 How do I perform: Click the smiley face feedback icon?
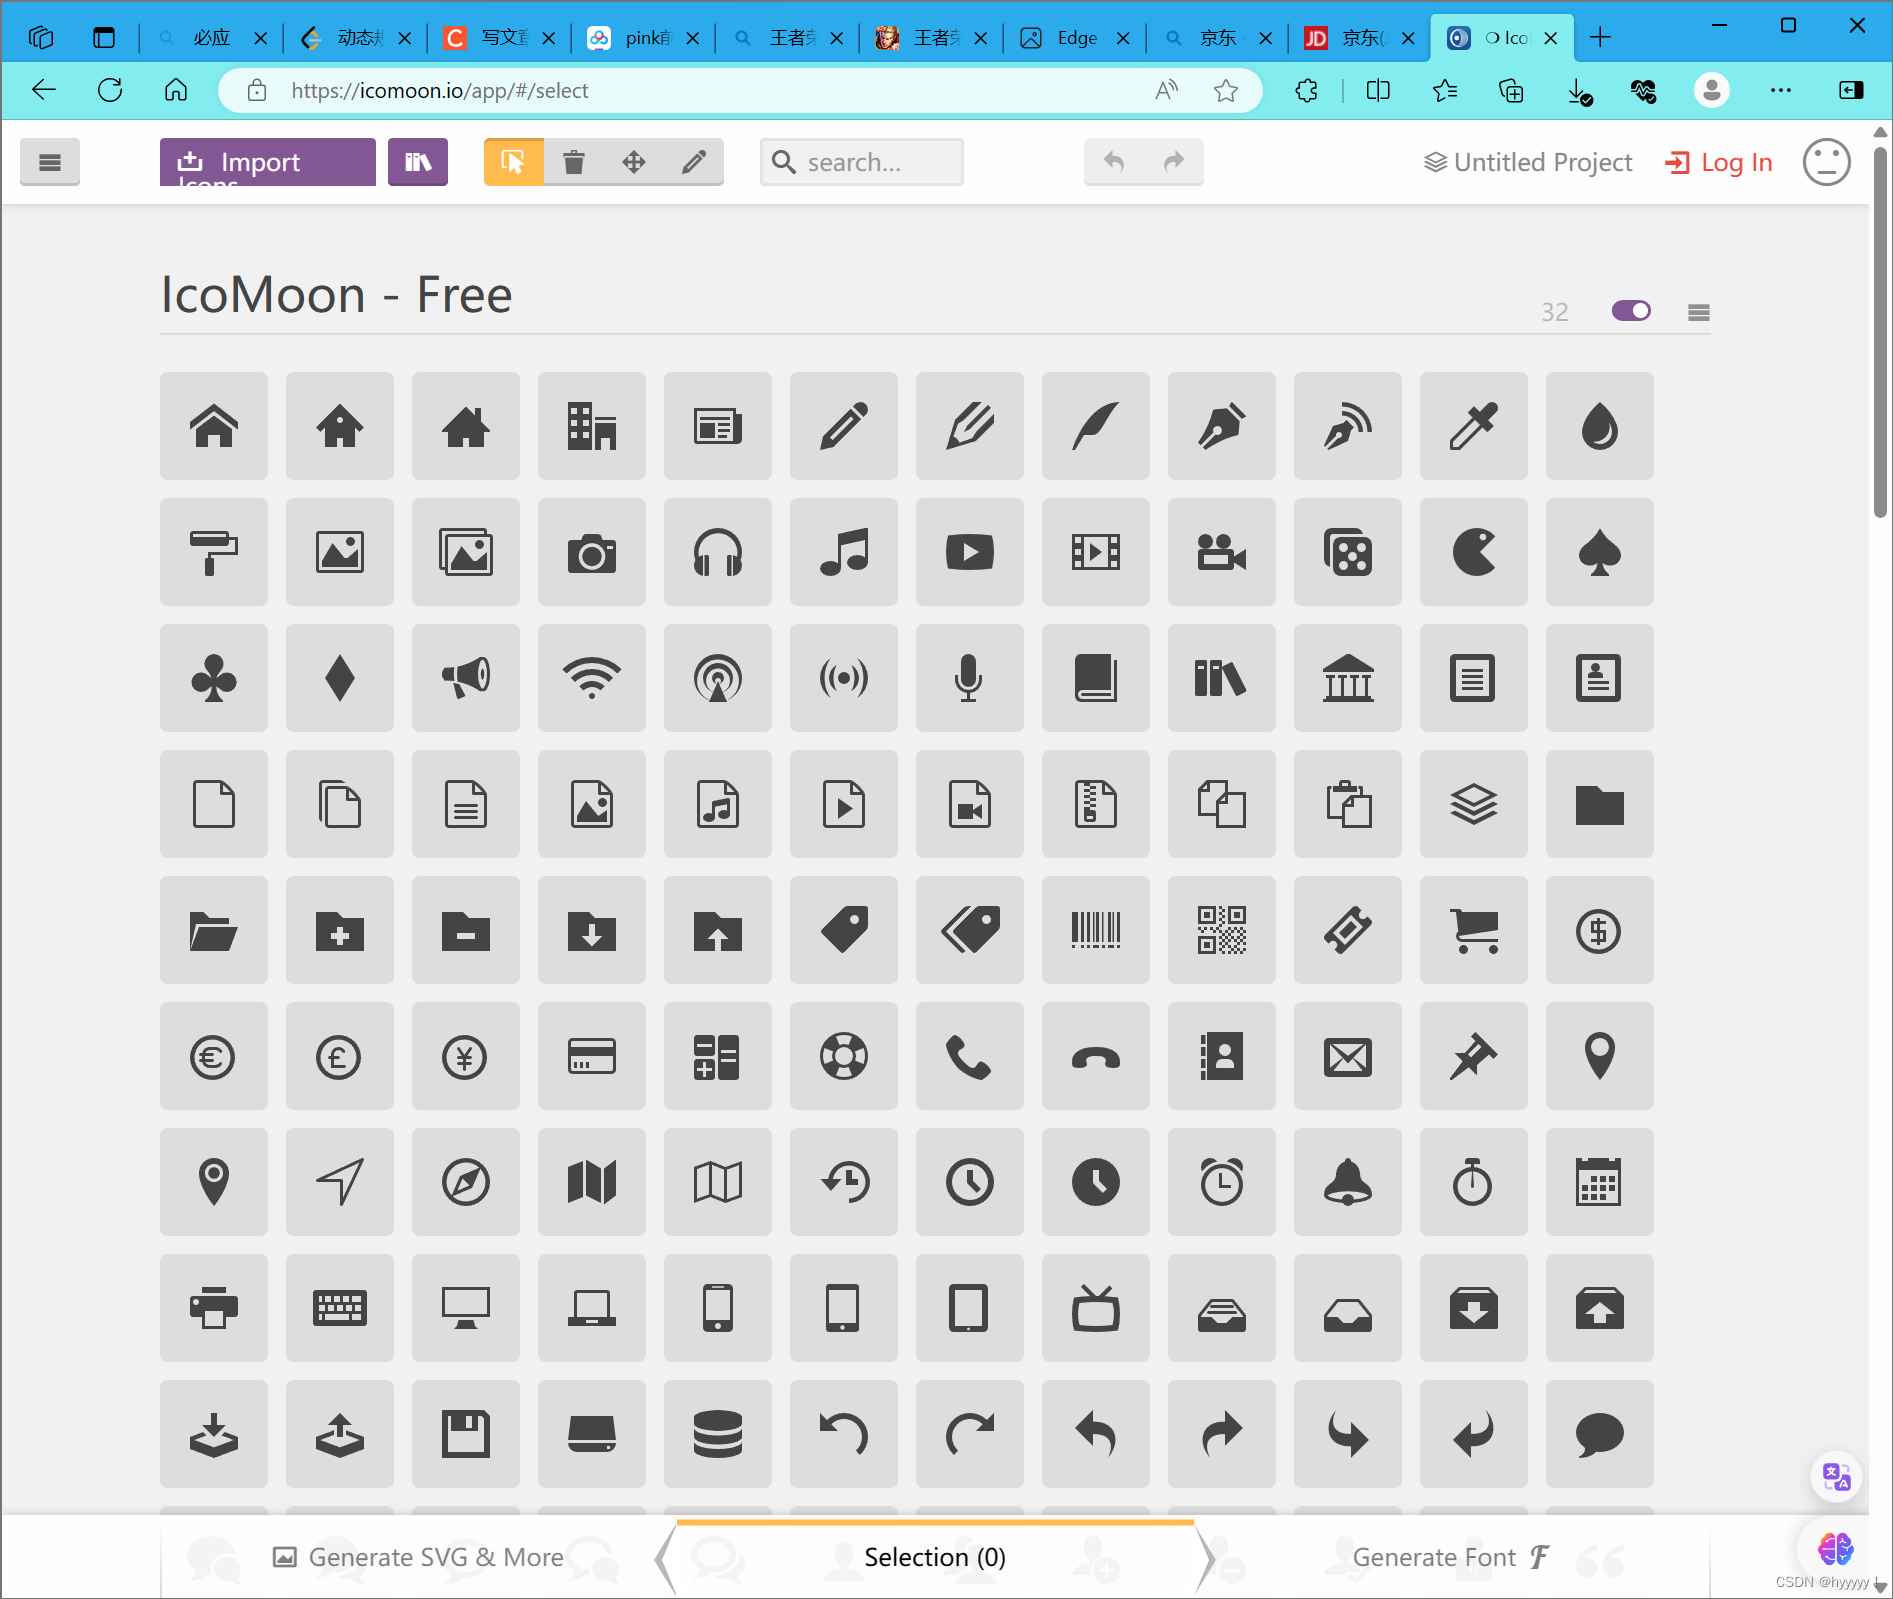(x=1826, y=162)
